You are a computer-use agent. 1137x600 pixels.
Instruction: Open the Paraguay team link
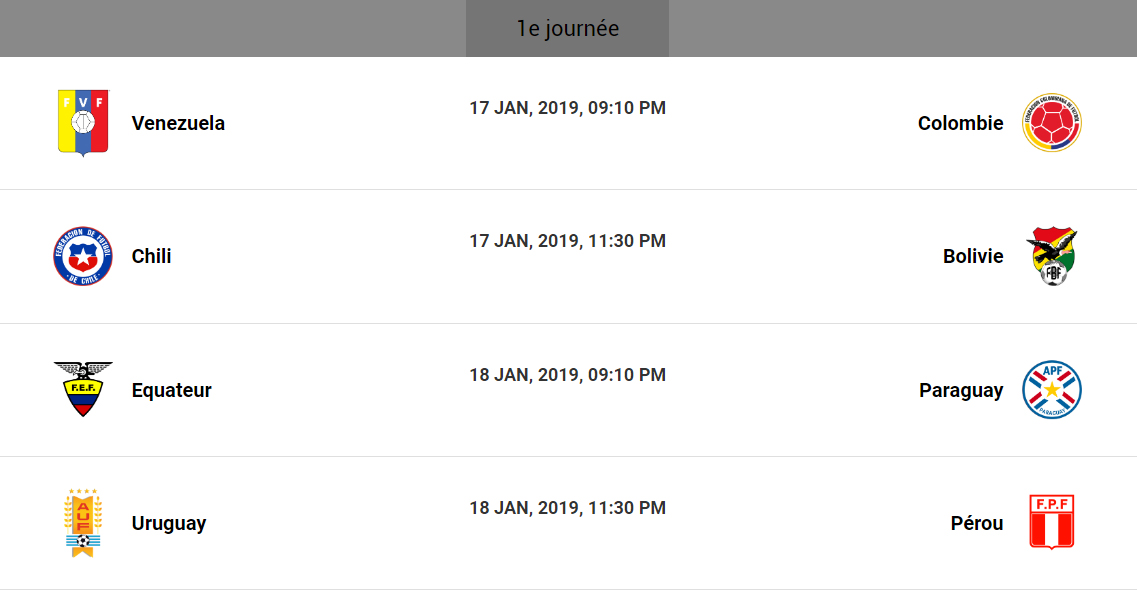tap(961, 391)
